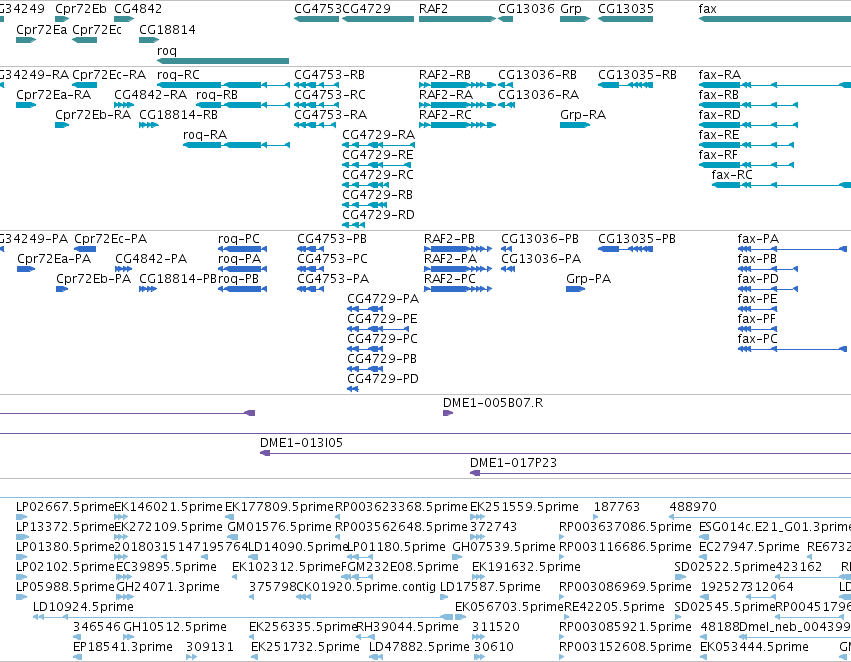Image resolution: width=851 pixels, height=662 pixels.
Task: Click protein Cpr72Eb-PA
Action: coord(62,289)
